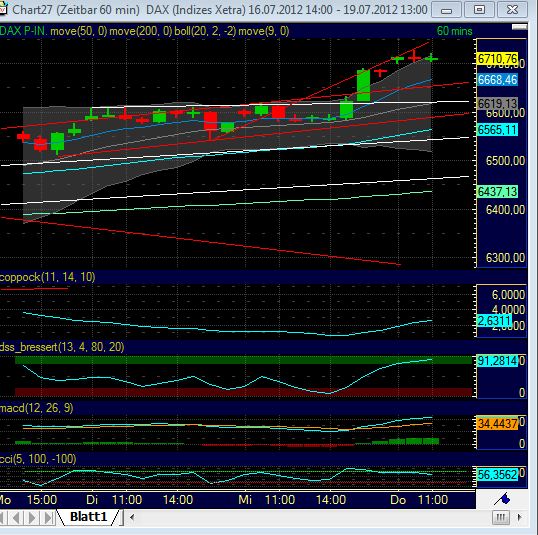Click the coppock value 2,6311
538x535 pixels.
click(494, 321)
